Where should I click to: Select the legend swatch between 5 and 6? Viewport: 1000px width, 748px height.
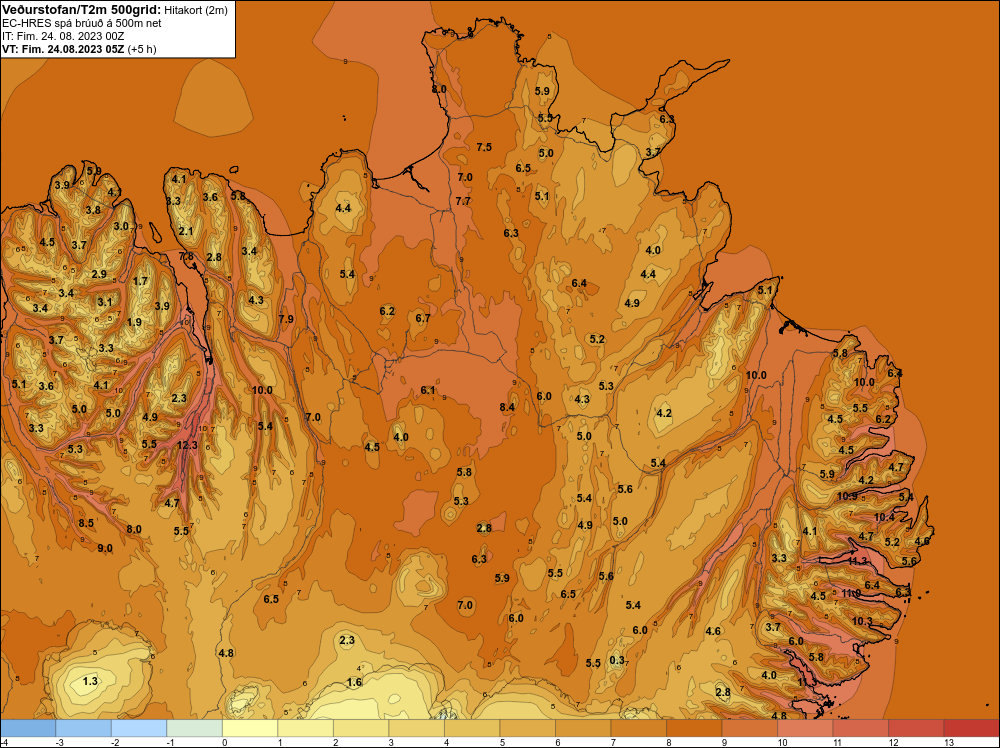coord(527,728)
